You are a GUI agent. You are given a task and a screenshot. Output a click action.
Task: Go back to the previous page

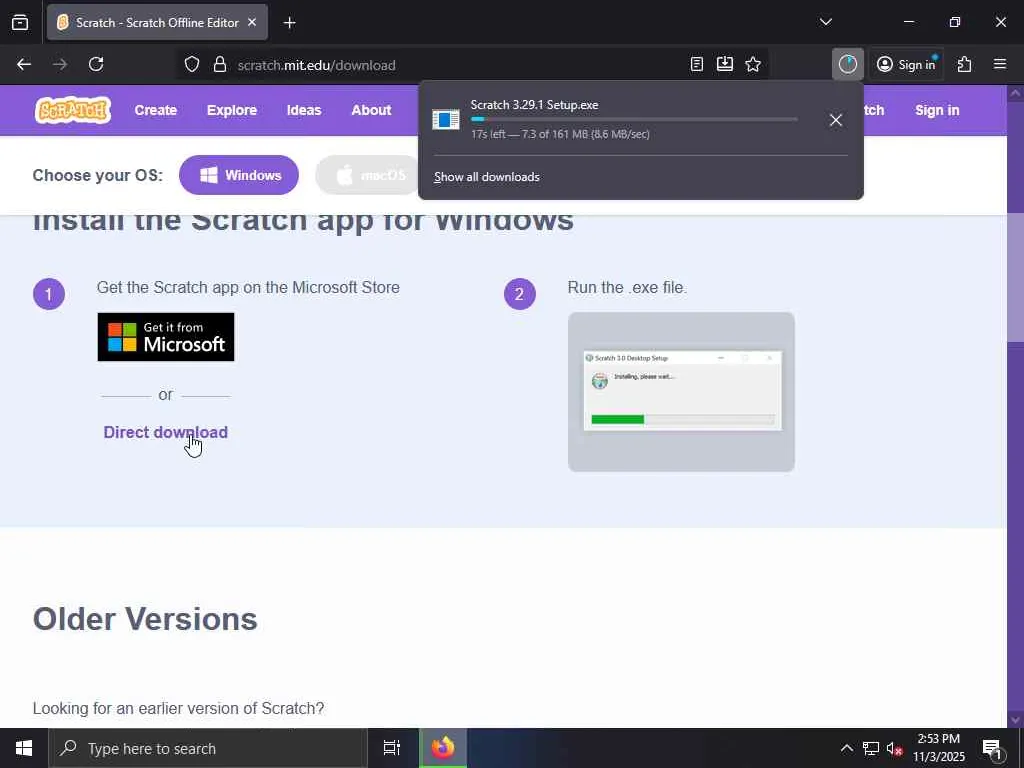point(24,64)
